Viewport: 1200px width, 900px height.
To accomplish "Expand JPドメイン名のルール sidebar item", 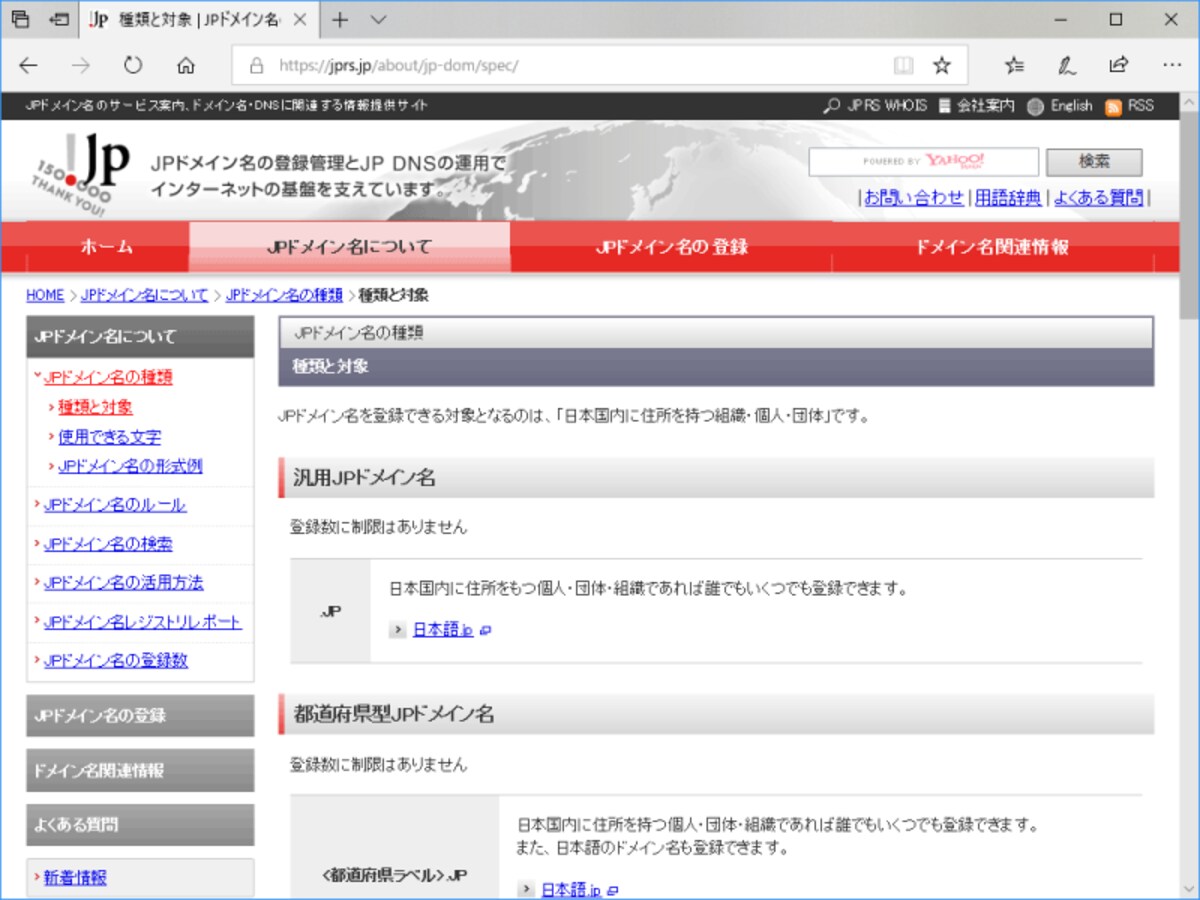I will point(114,505).
